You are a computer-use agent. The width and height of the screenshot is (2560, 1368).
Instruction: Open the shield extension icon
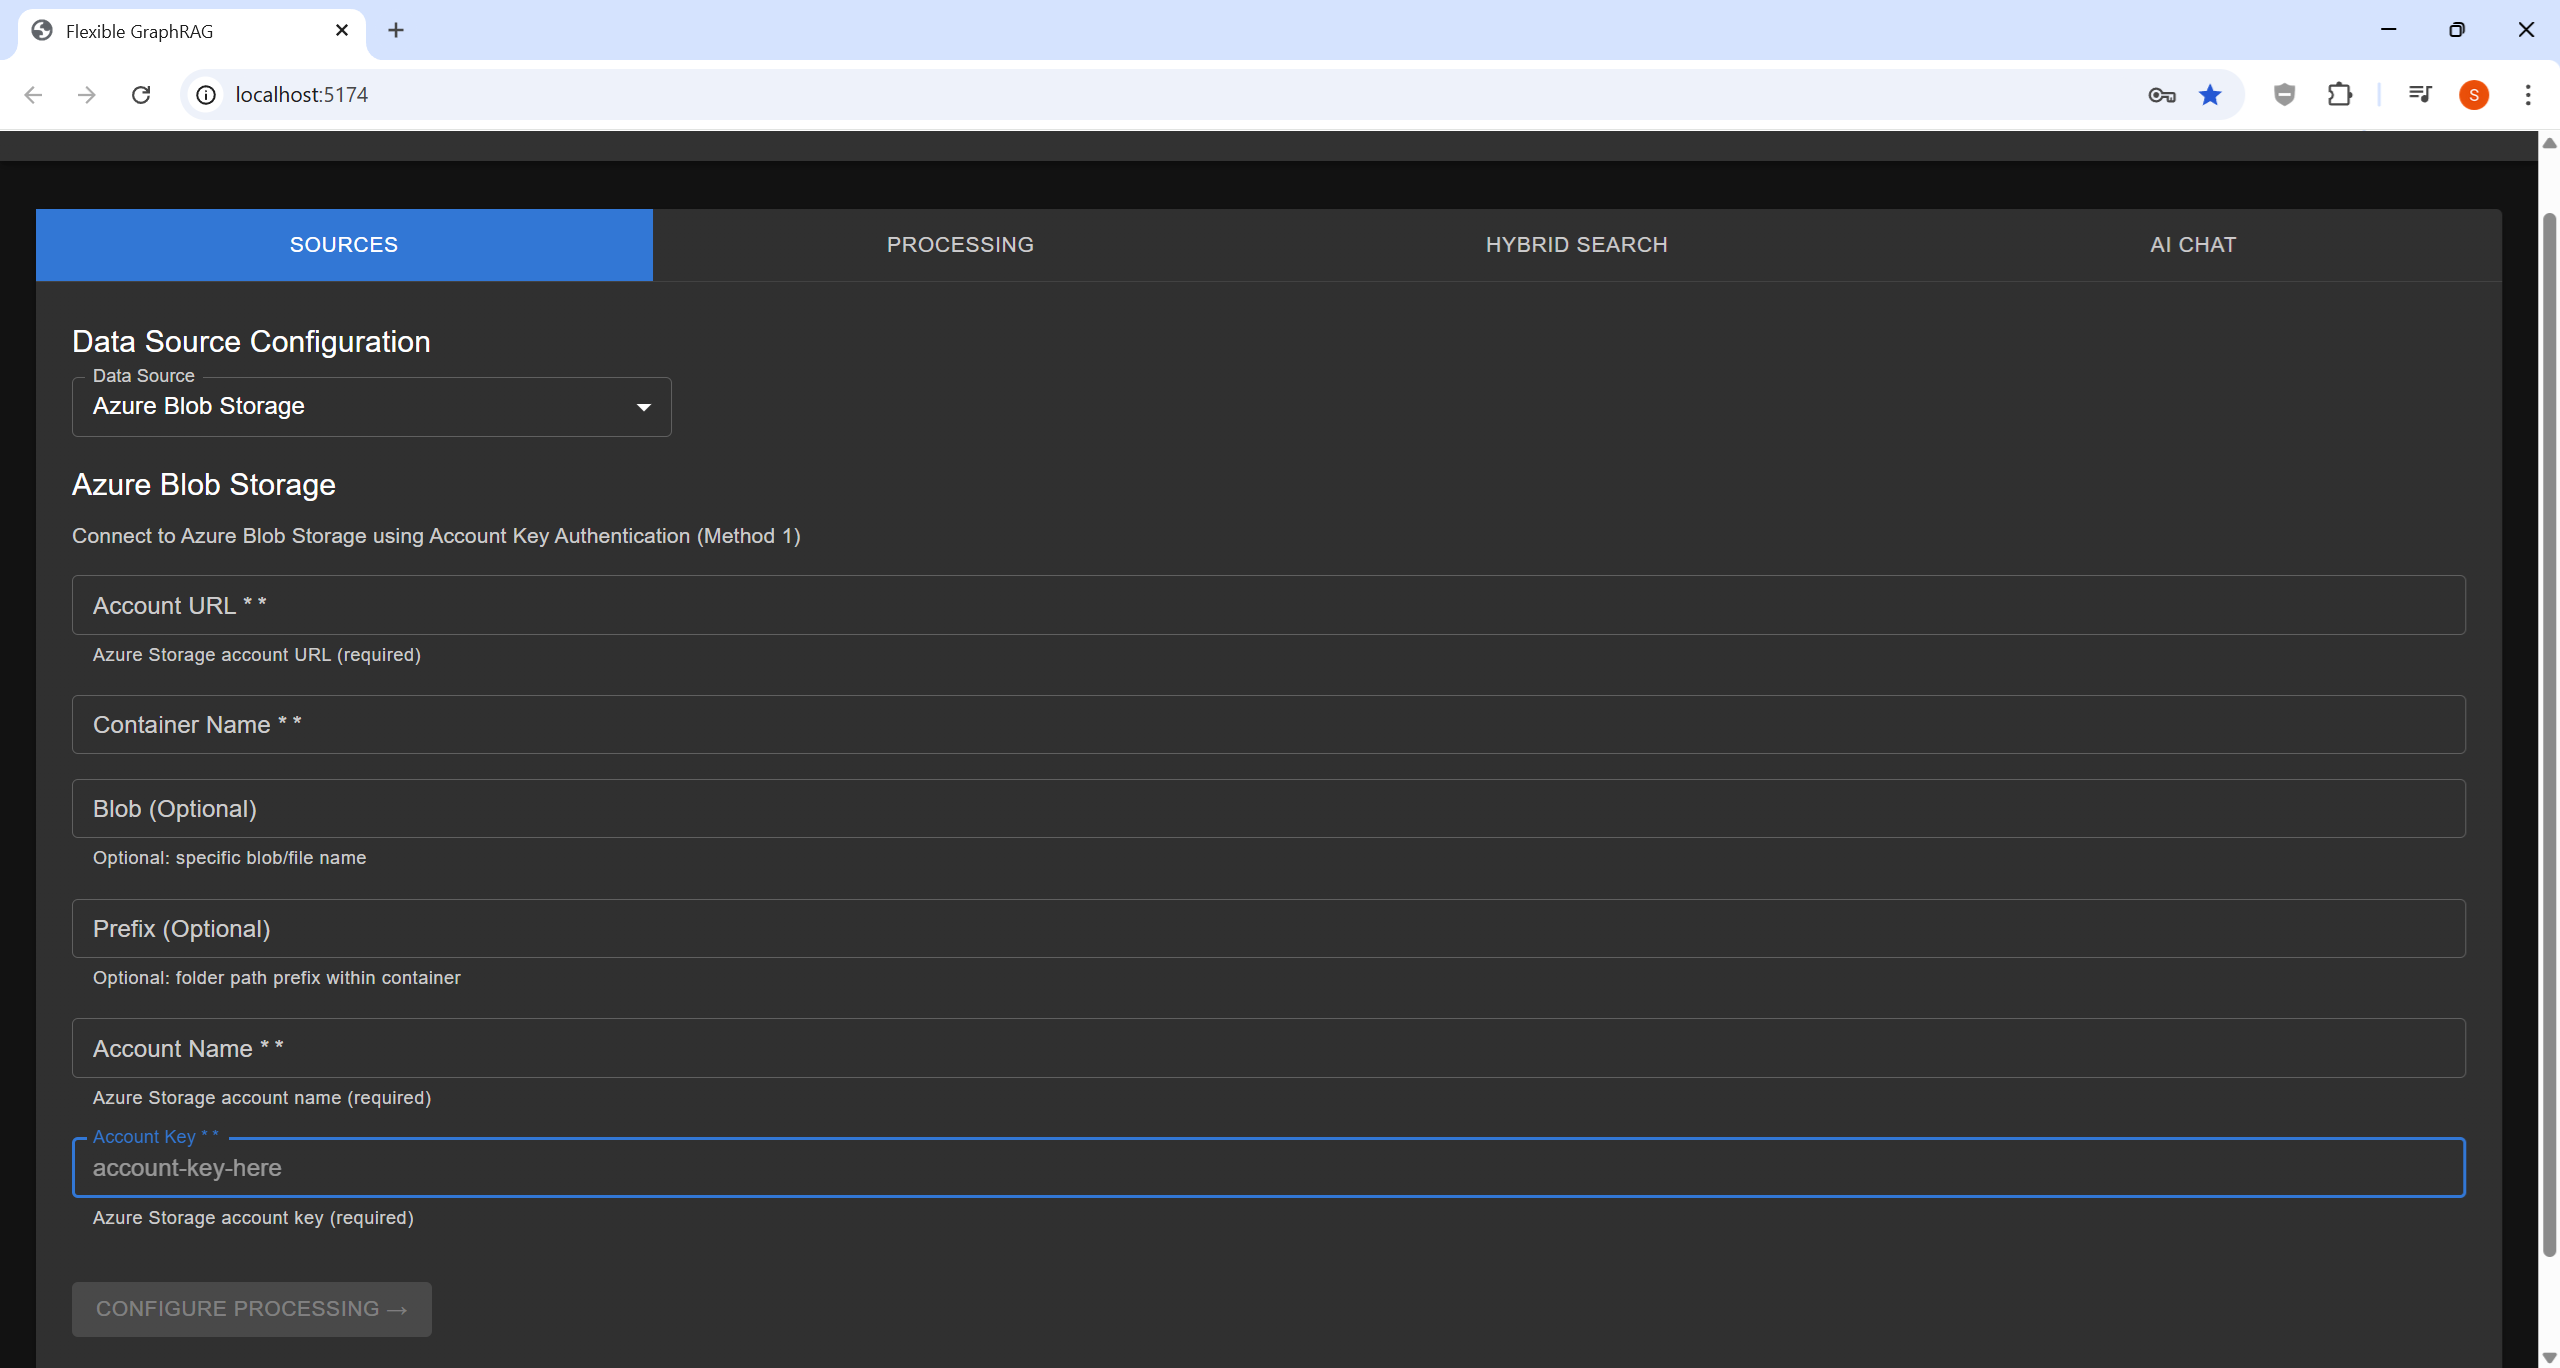[x=2283, y=94]
